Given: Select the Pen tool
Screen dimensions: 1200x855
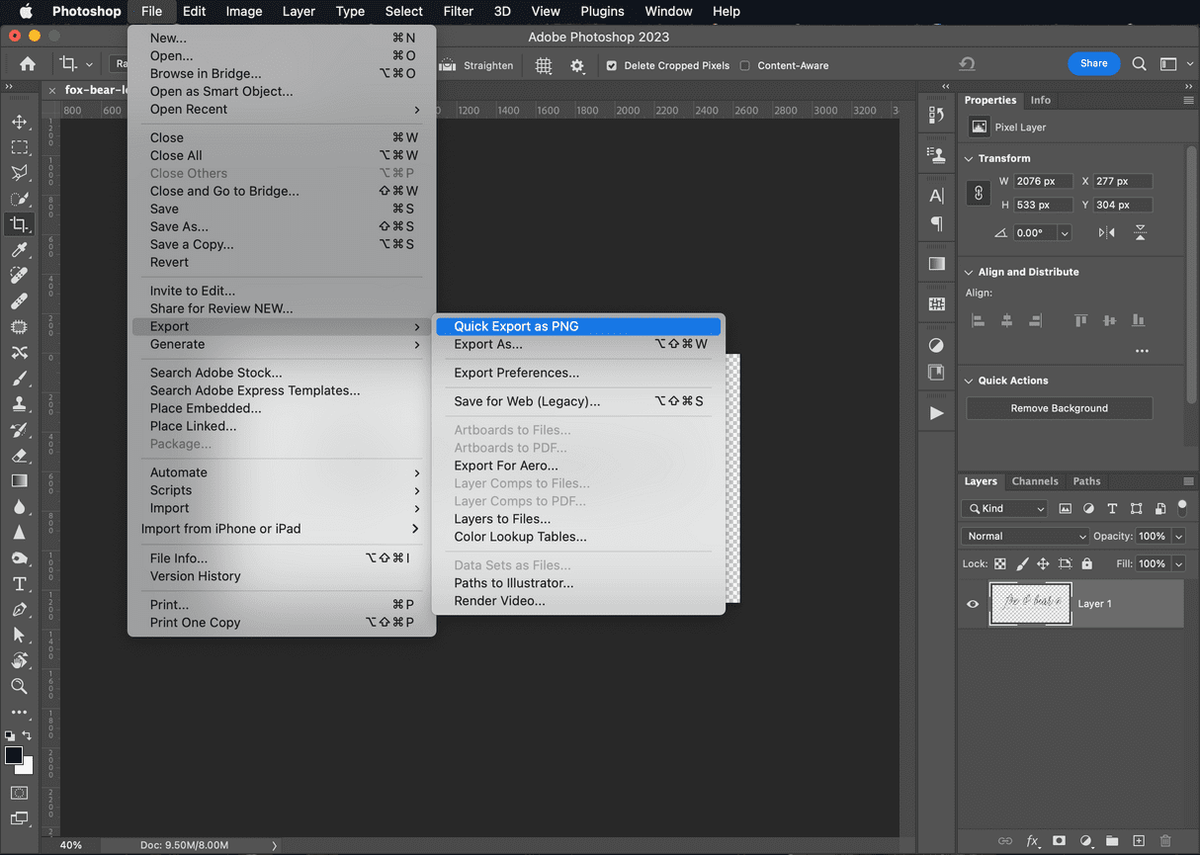Looking at the screenshot, I should pyautogui.click(x=19, y=609).
